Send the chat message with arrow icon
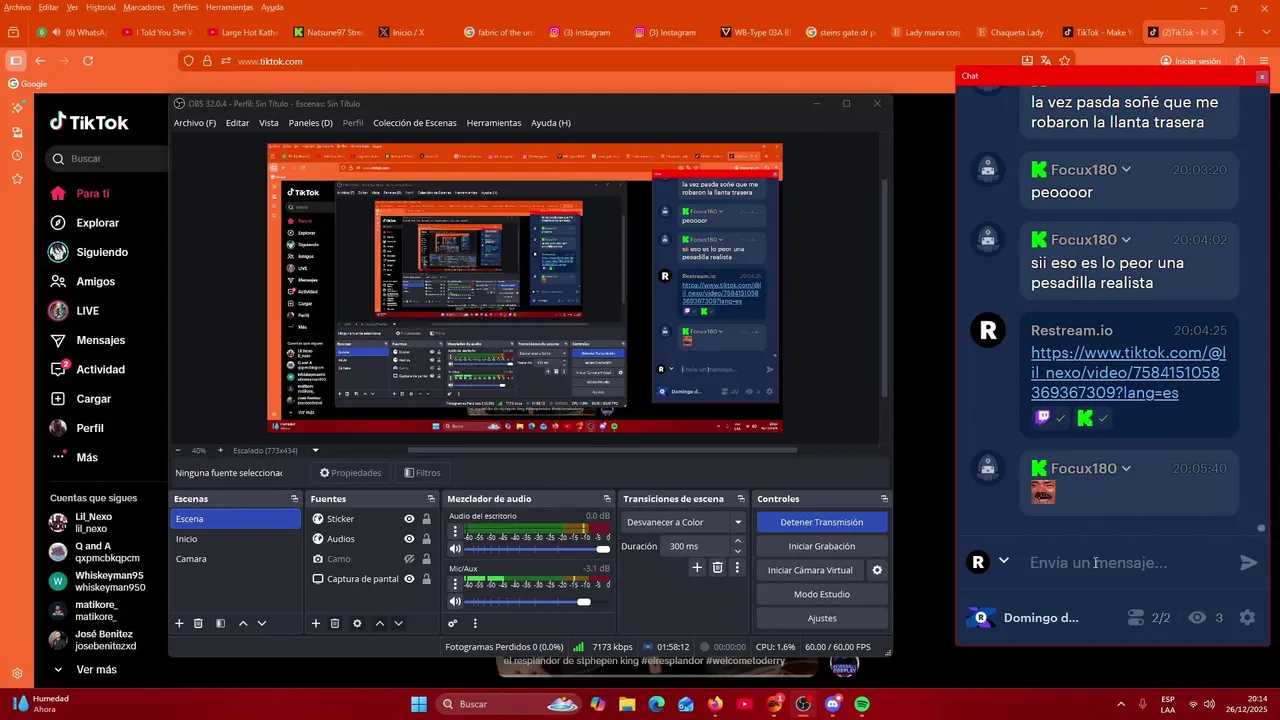 (1249, 563)
